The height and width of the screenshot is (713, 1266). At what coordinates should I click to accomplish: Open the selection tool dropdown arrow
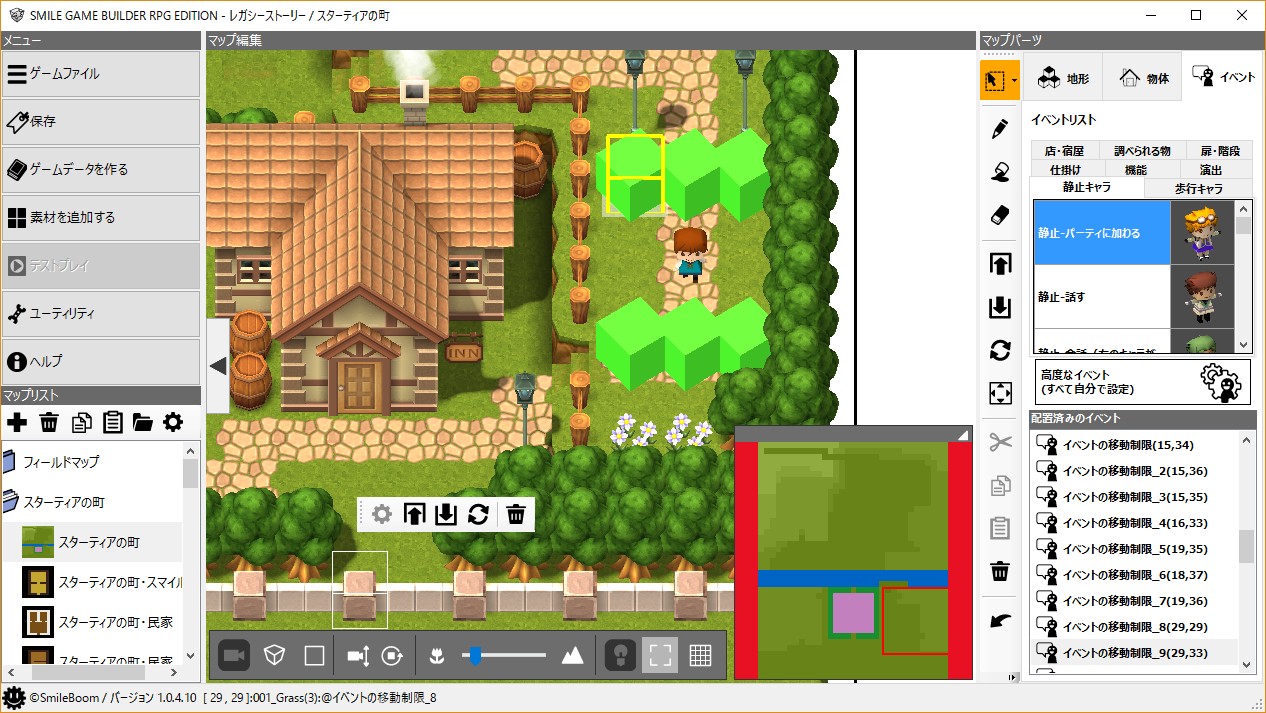(1015, 80)
